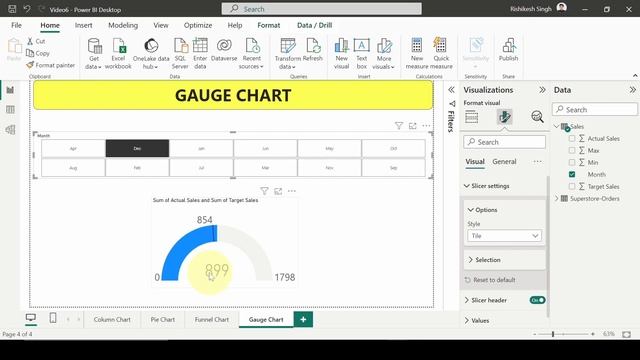The image size is (640, 360).
Task: Check the Max field
Action: [x=572, y=150]
